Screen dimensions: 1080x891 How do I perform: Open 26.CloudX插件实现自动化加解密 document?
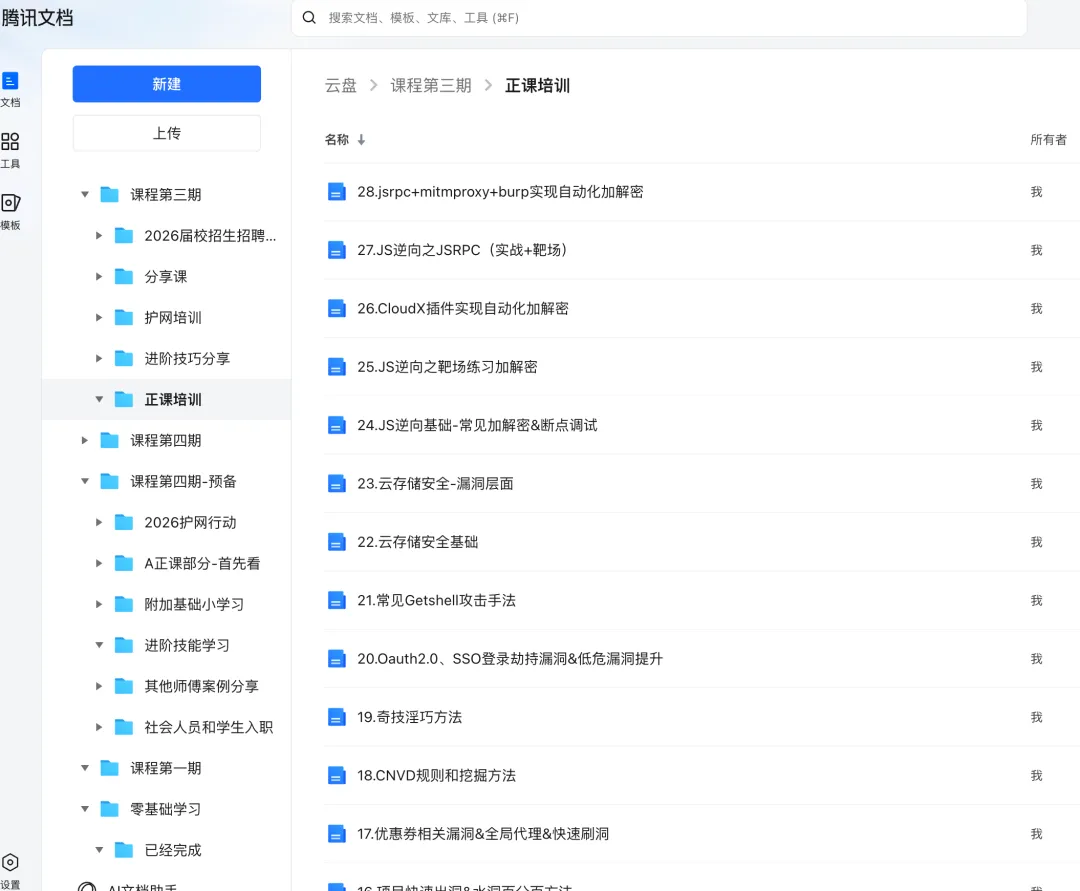coord(463,308)
